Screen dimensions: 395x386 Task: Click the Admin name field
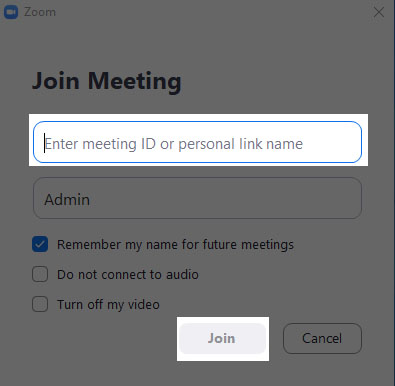point(197,198)
